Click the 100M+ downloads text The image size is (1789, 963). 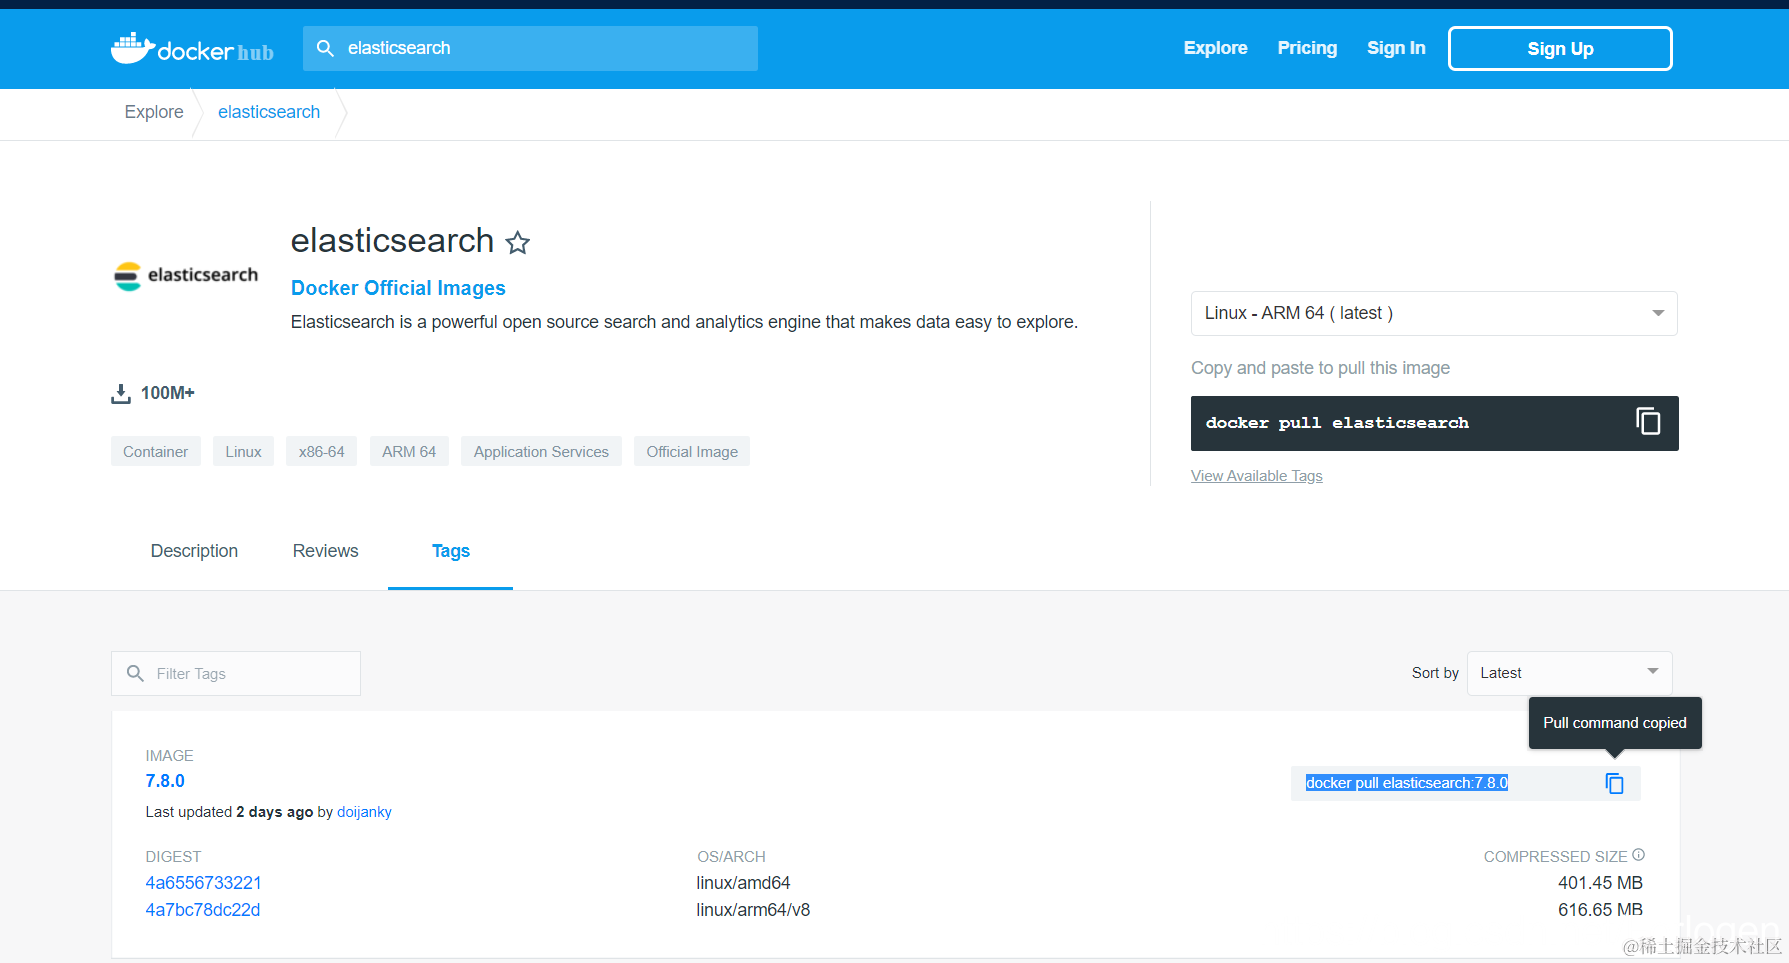(168, 393)
